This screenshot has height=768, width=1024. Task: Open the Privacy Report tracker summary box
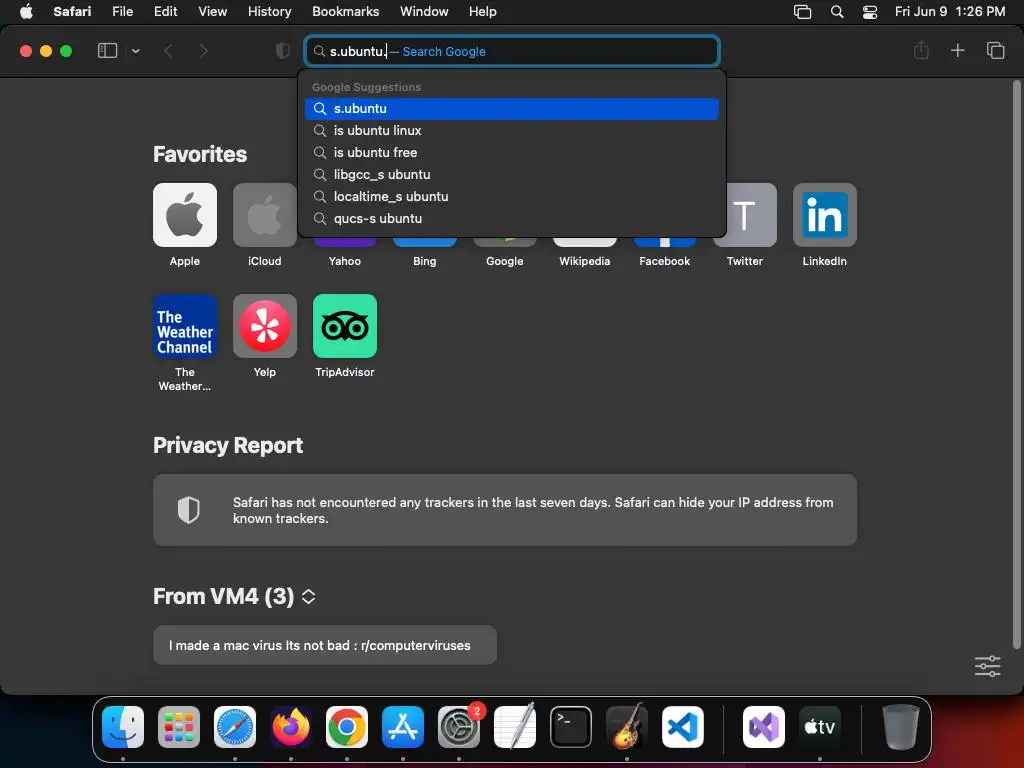[505, 510]
